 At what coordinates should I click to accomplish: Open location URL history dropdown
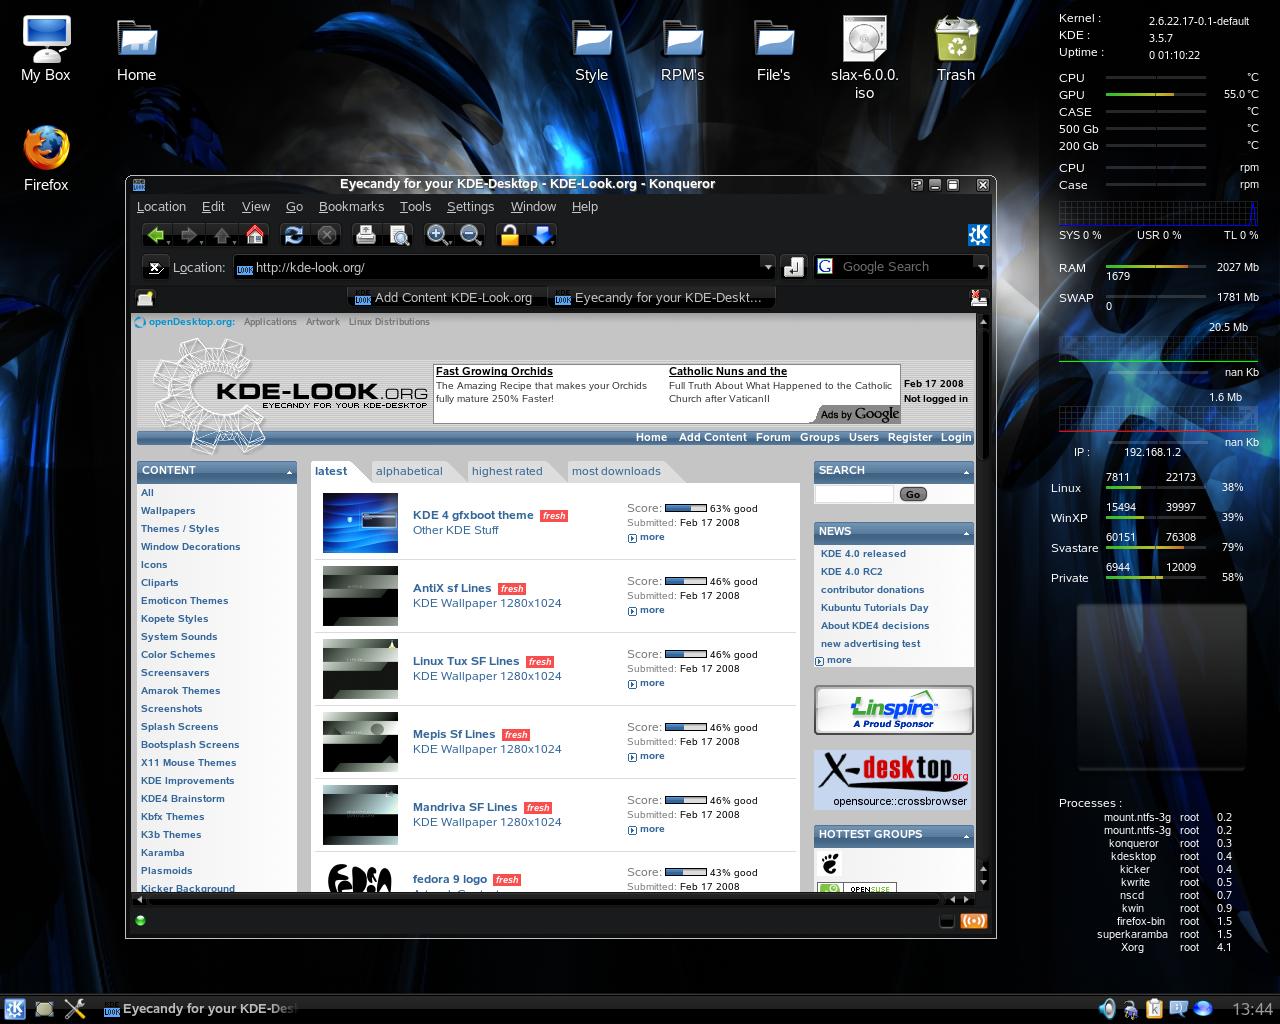768,267
